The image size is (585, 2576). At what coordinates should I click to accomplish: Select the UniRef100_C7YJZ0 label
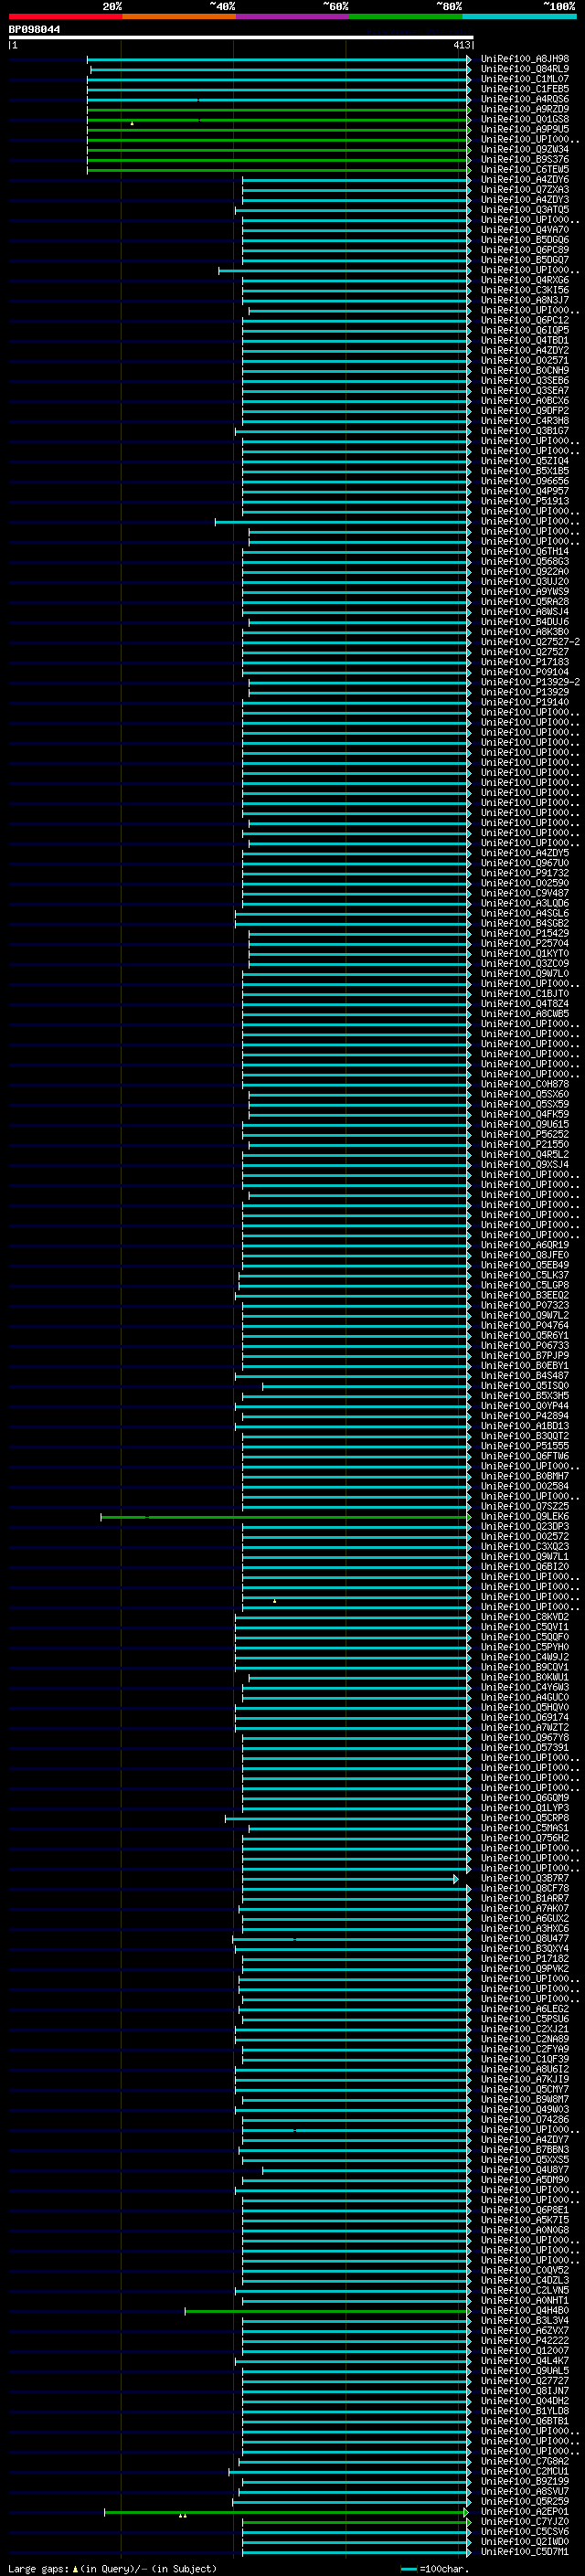[x=524, y=2521]
